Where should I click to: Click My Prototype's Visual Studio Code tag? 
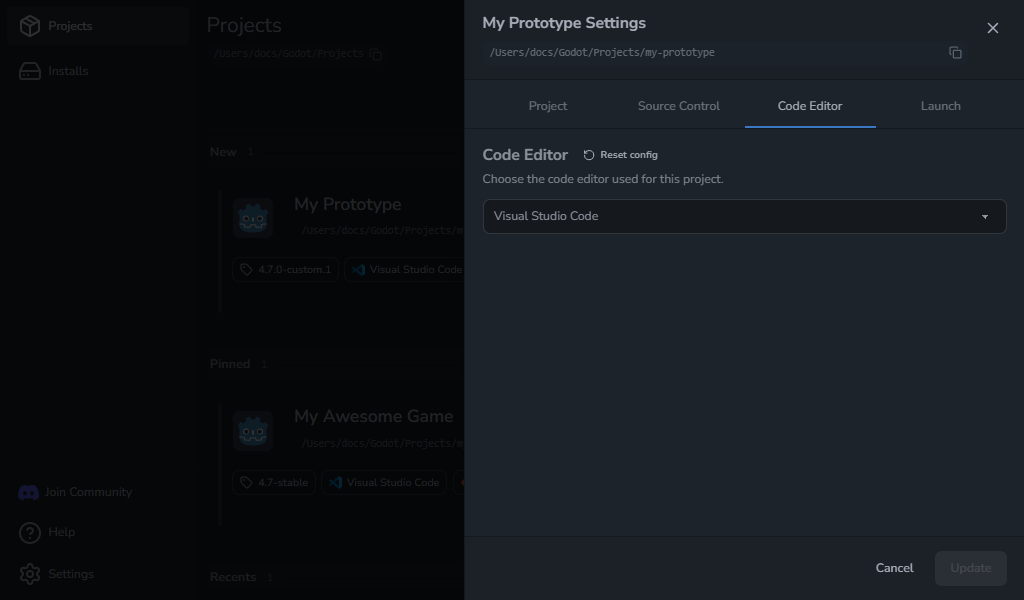[x=406, y=270]
